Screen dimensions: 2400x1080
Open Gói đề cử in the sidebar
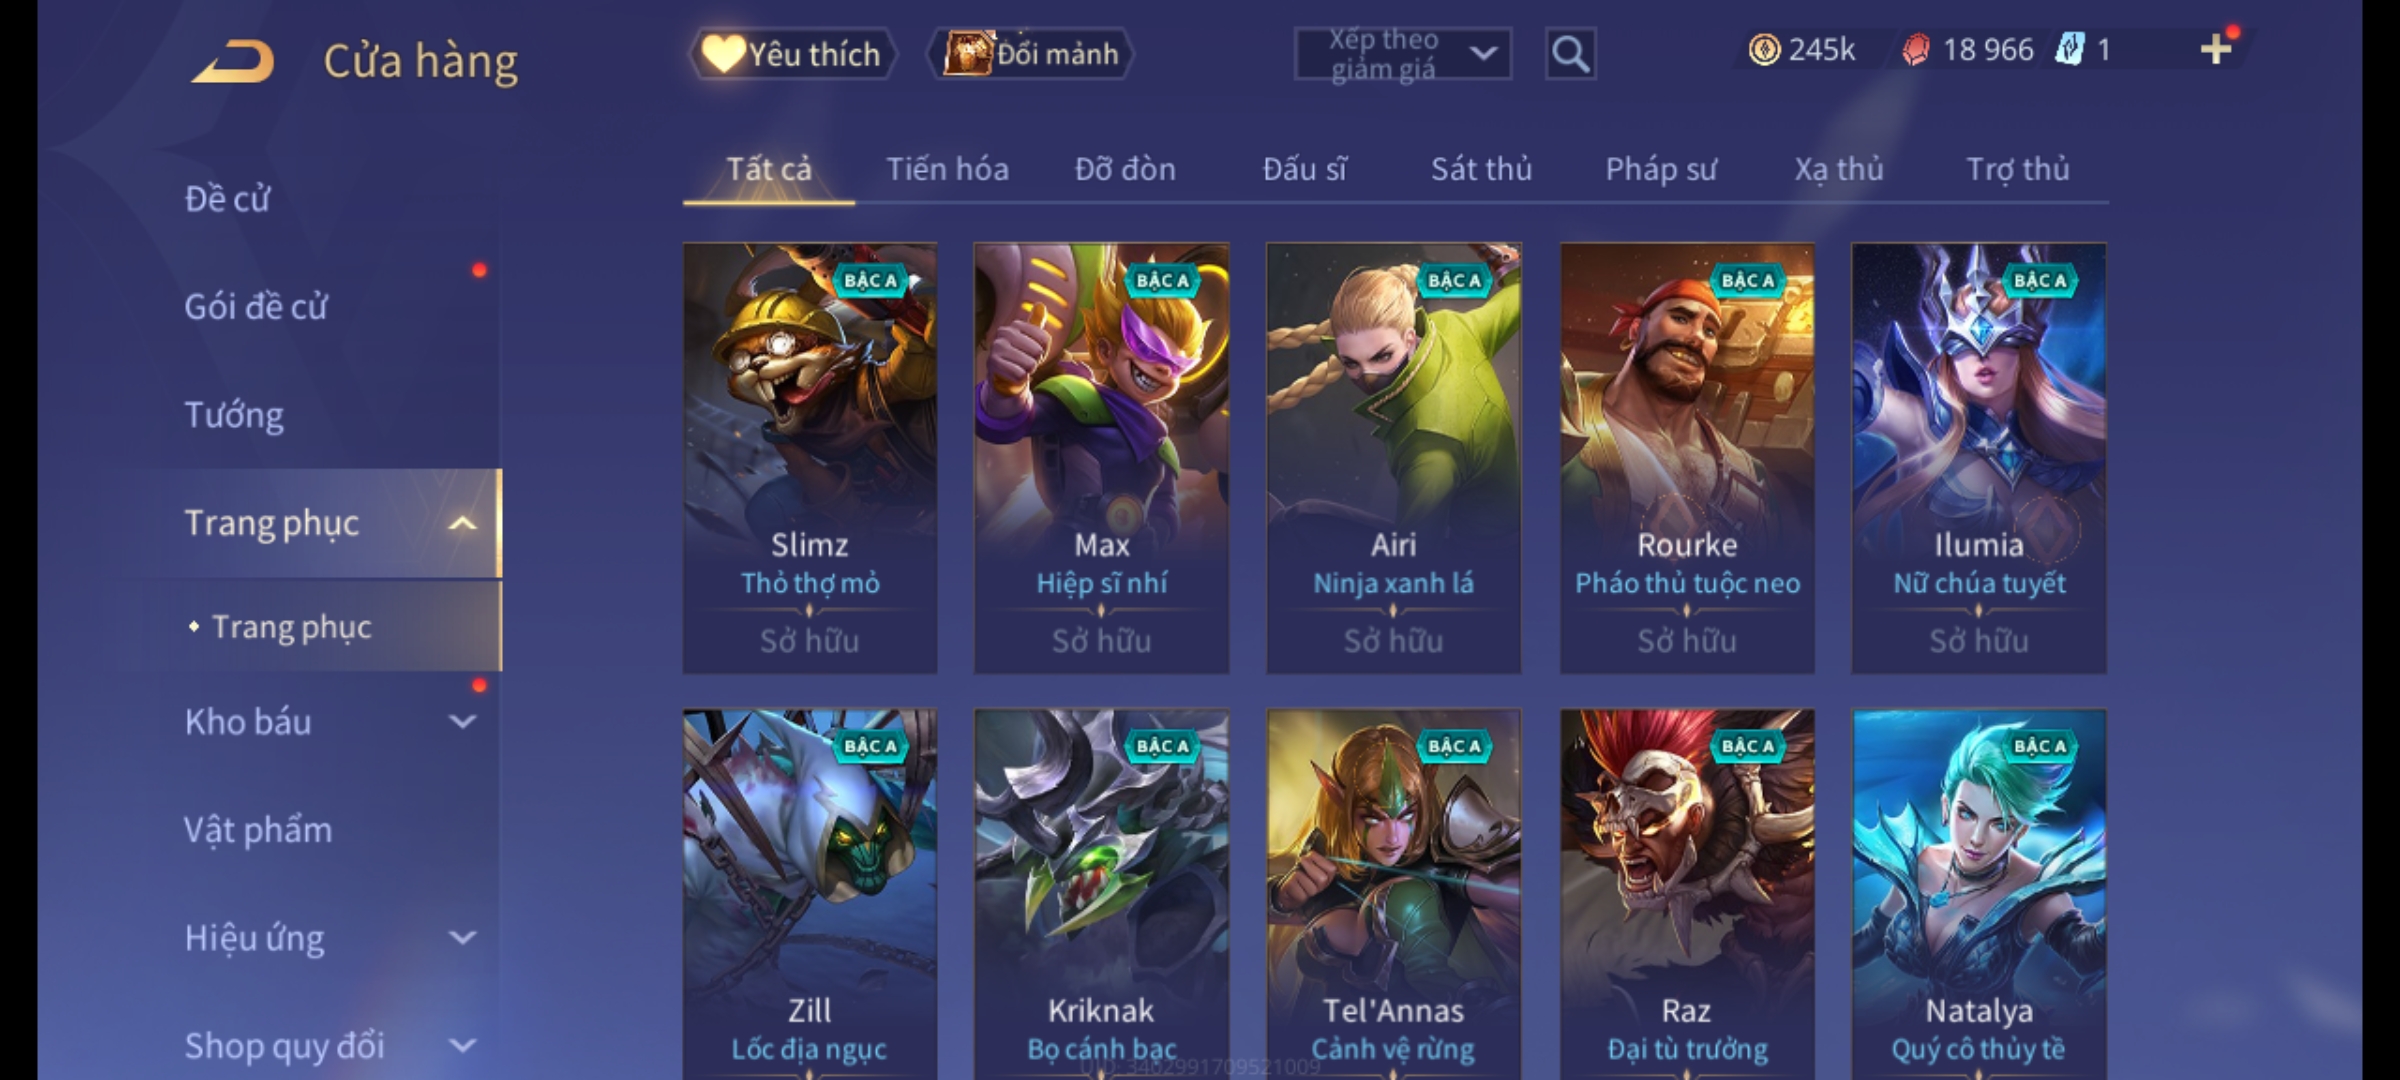point(256,307)
